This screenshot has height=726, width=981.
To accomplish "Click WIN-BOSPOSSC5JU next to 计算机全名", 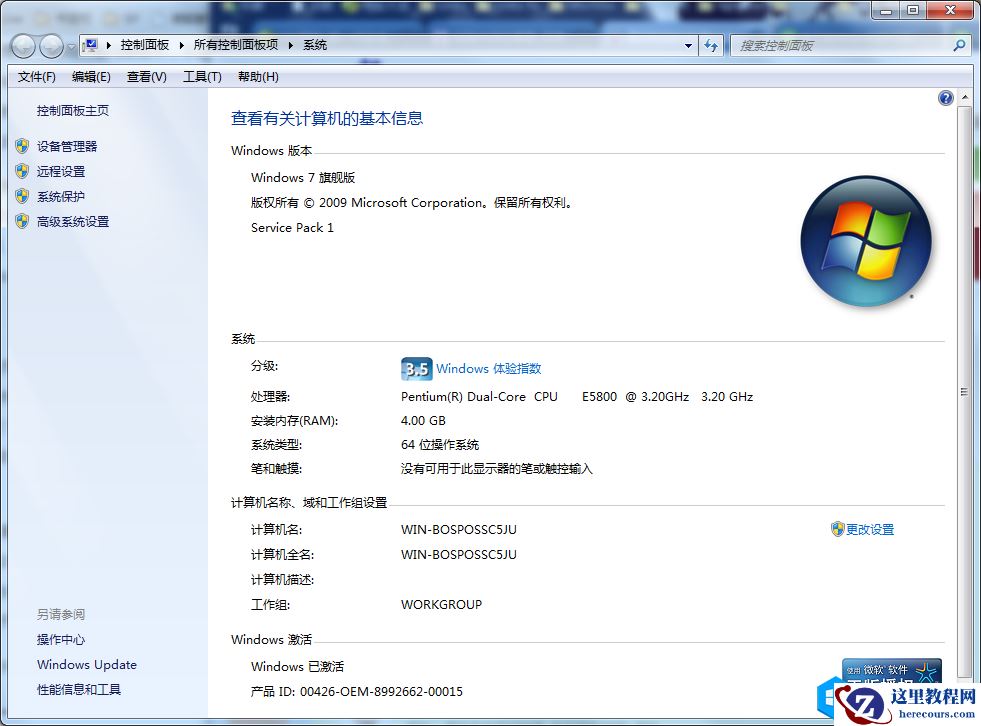I will [459, 555].
